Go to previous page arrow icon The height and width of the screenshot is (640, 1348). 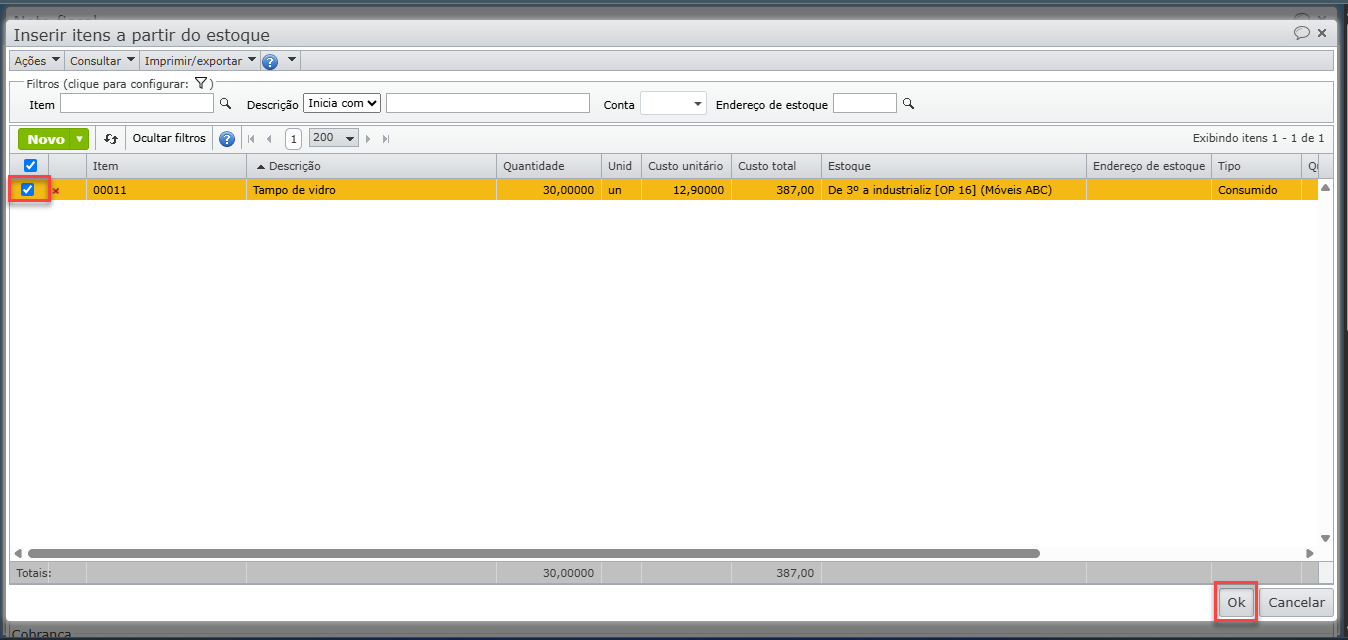(x=269, y=139)
